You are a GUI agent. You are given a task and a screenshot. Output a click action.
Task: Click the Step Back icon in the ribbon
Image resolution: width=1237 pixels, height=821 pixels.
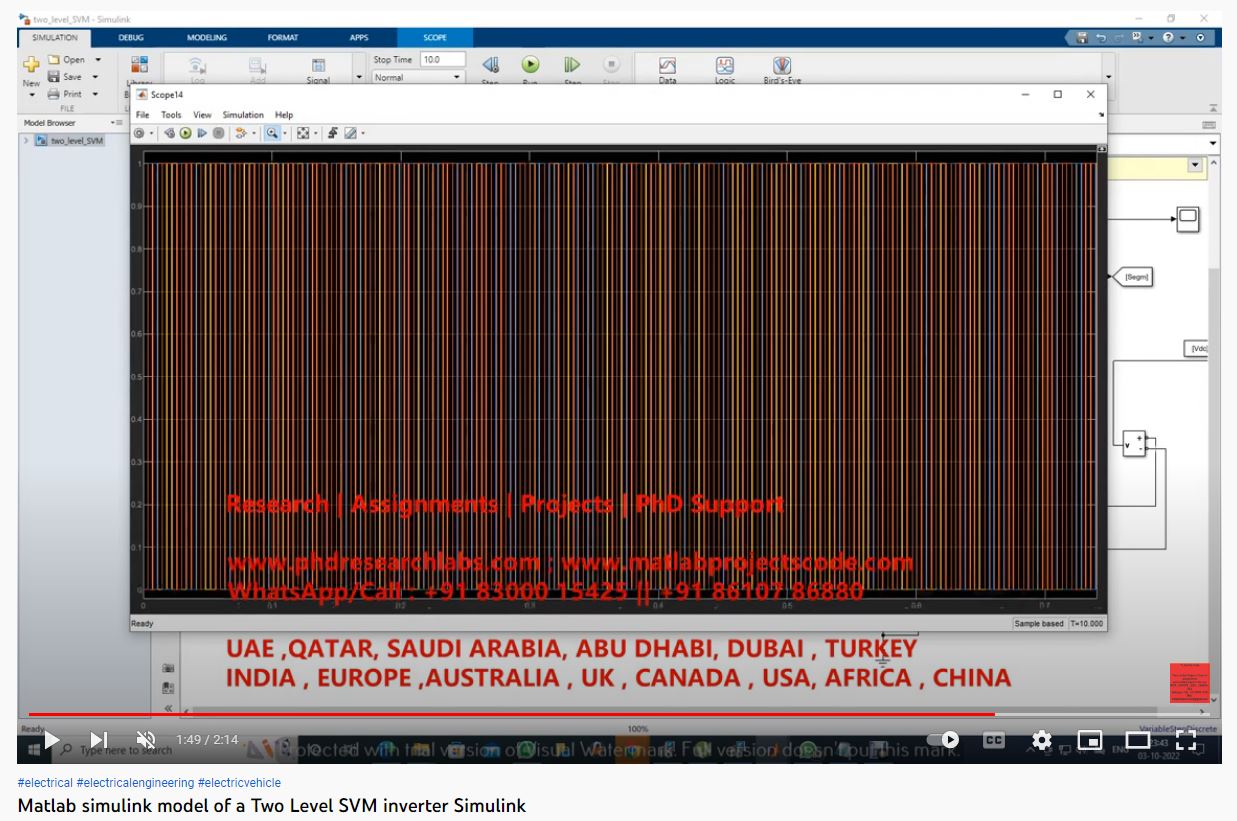coord(490,66)
